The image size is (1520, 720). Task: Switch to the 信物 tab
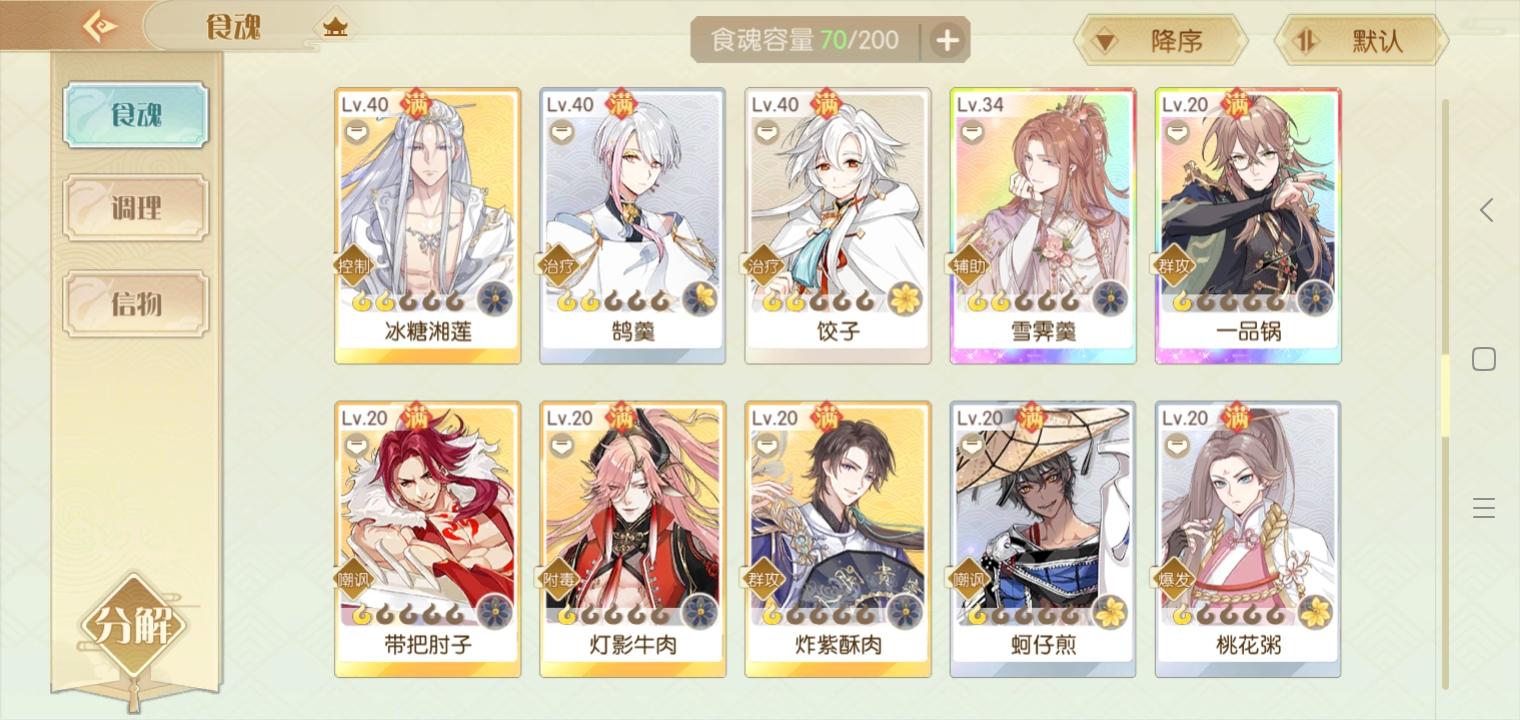[x=136, y=303]
